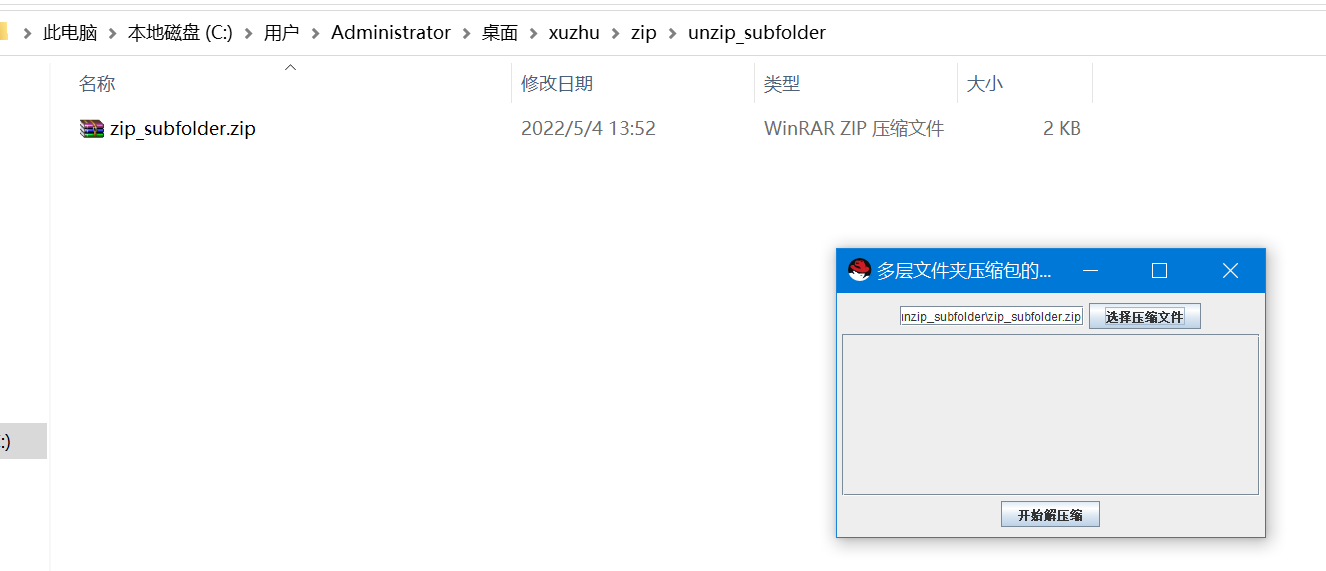Click the 开始解压缩 button
Image resolution: width=1326 pixels, height=571 pixels.
[1050, 515]
